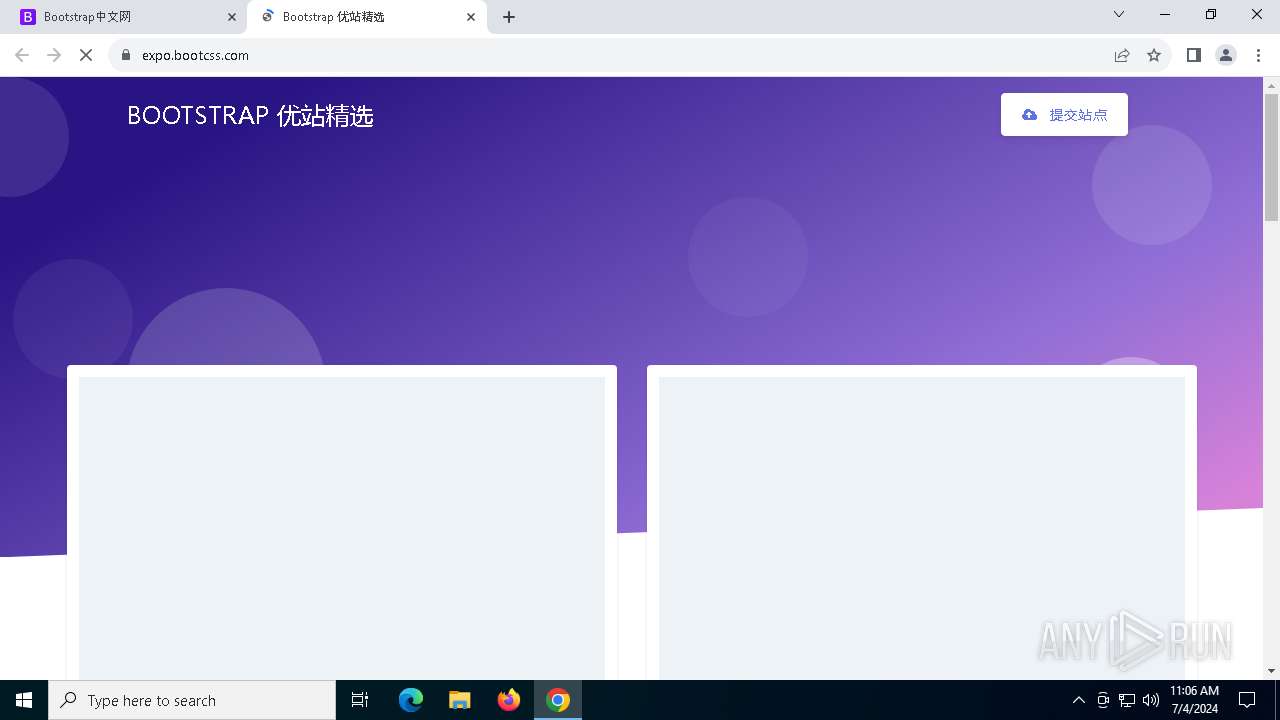Bookmark this page with star icon
The height and width of the screenshot is (720, 1280).
[1154, 55]
